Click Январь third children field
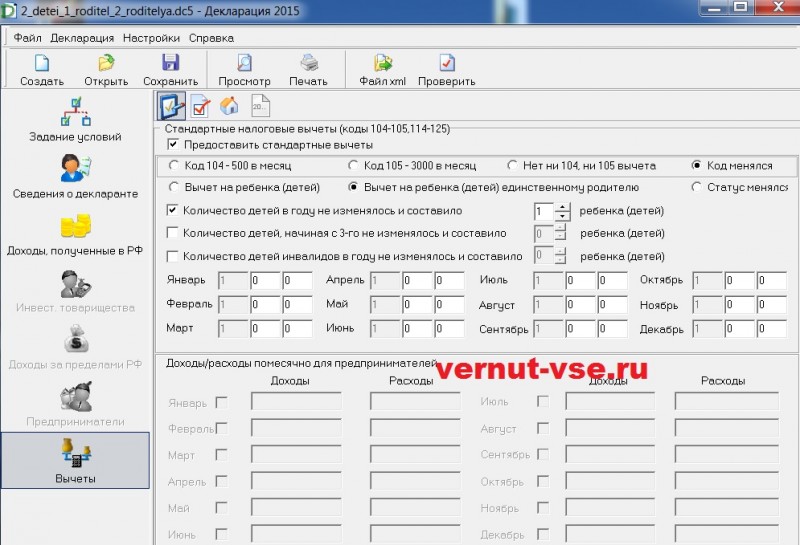This screenshot has width=800, height=545. coord(297,280)
